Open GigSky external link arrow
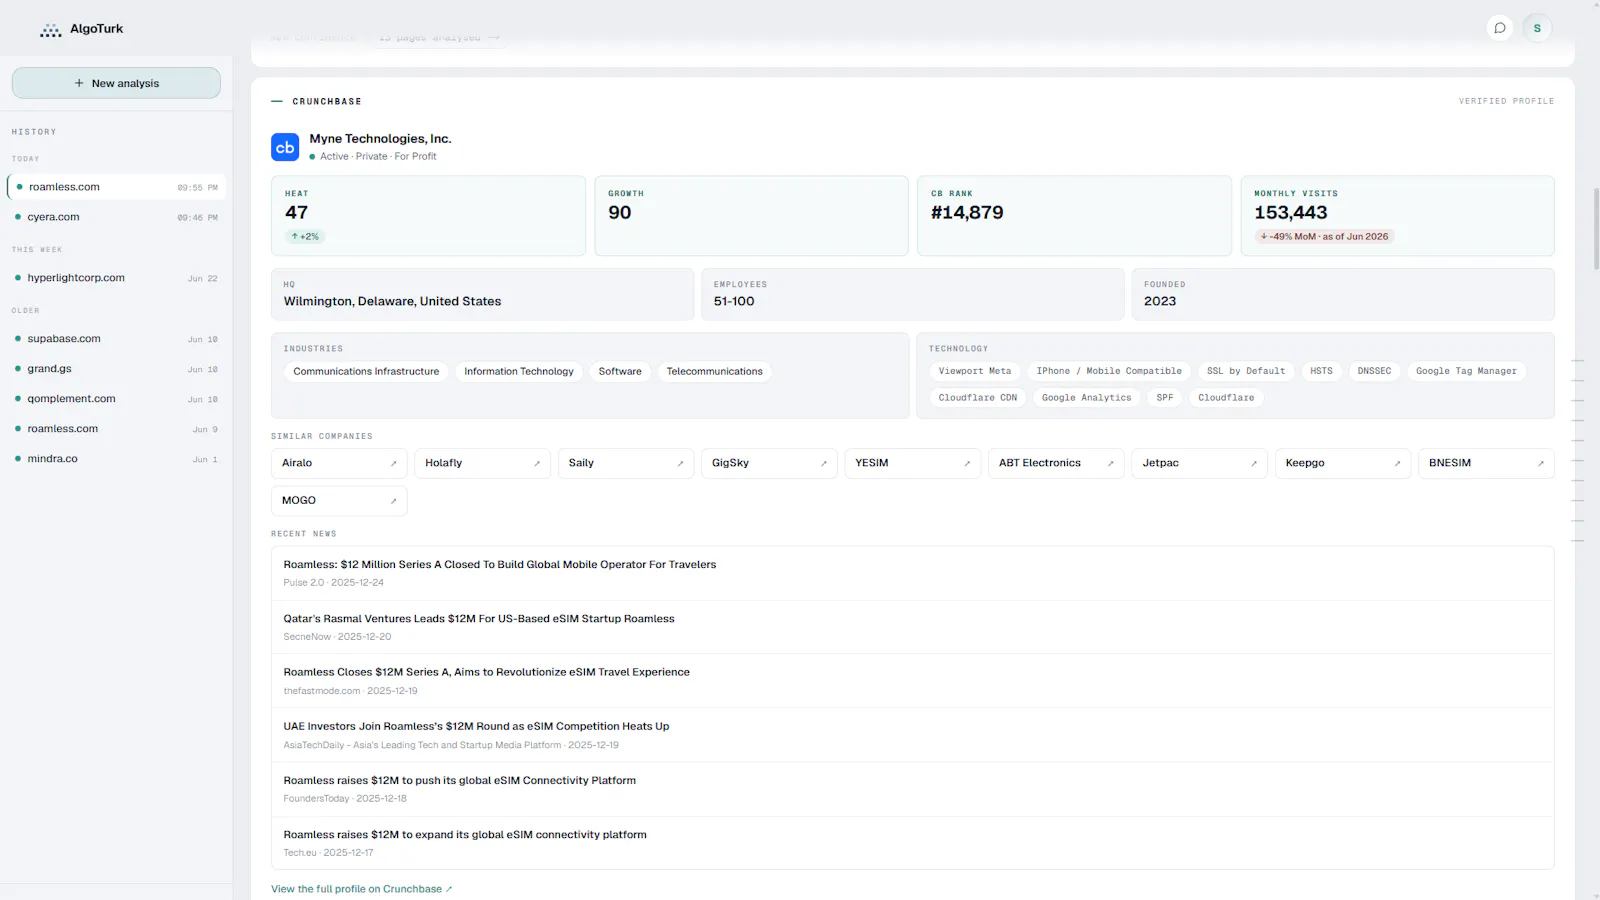This screenshot has width=1600, height=900. click(823, 463)
